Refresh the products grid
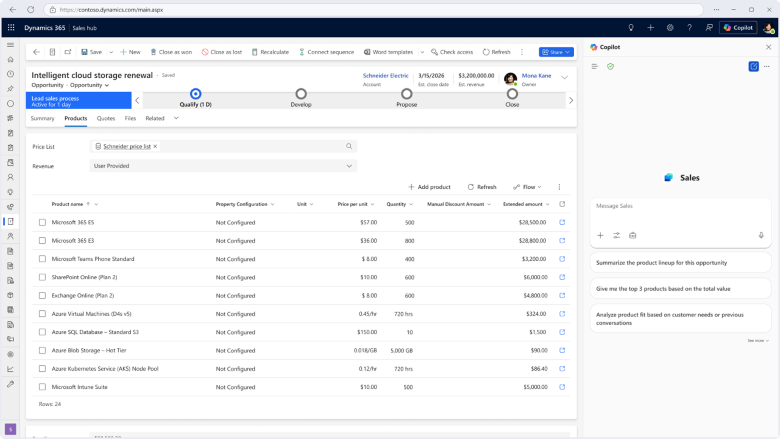Screen dimensions: 780x439 (482, 187)
